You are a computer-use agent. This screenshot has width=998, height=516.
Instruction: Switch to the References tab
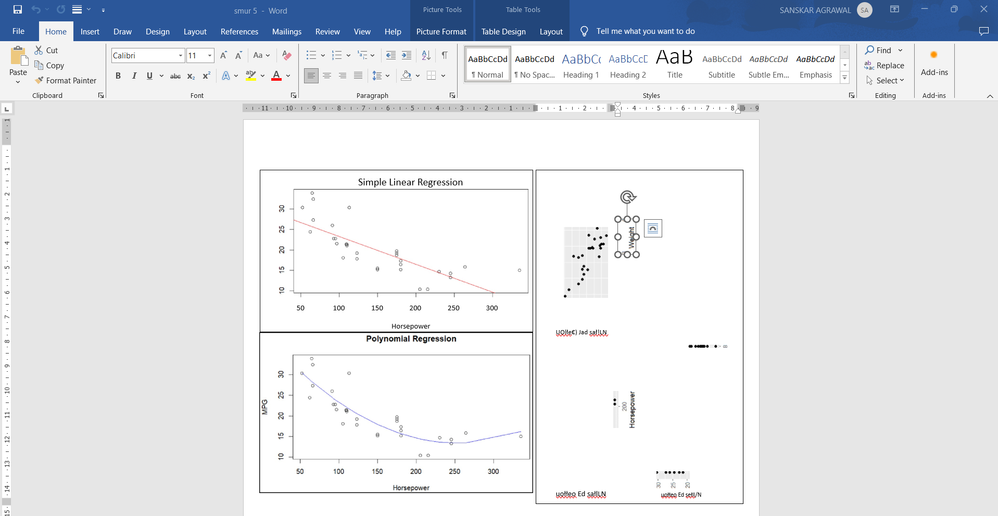tap(239, 31)
